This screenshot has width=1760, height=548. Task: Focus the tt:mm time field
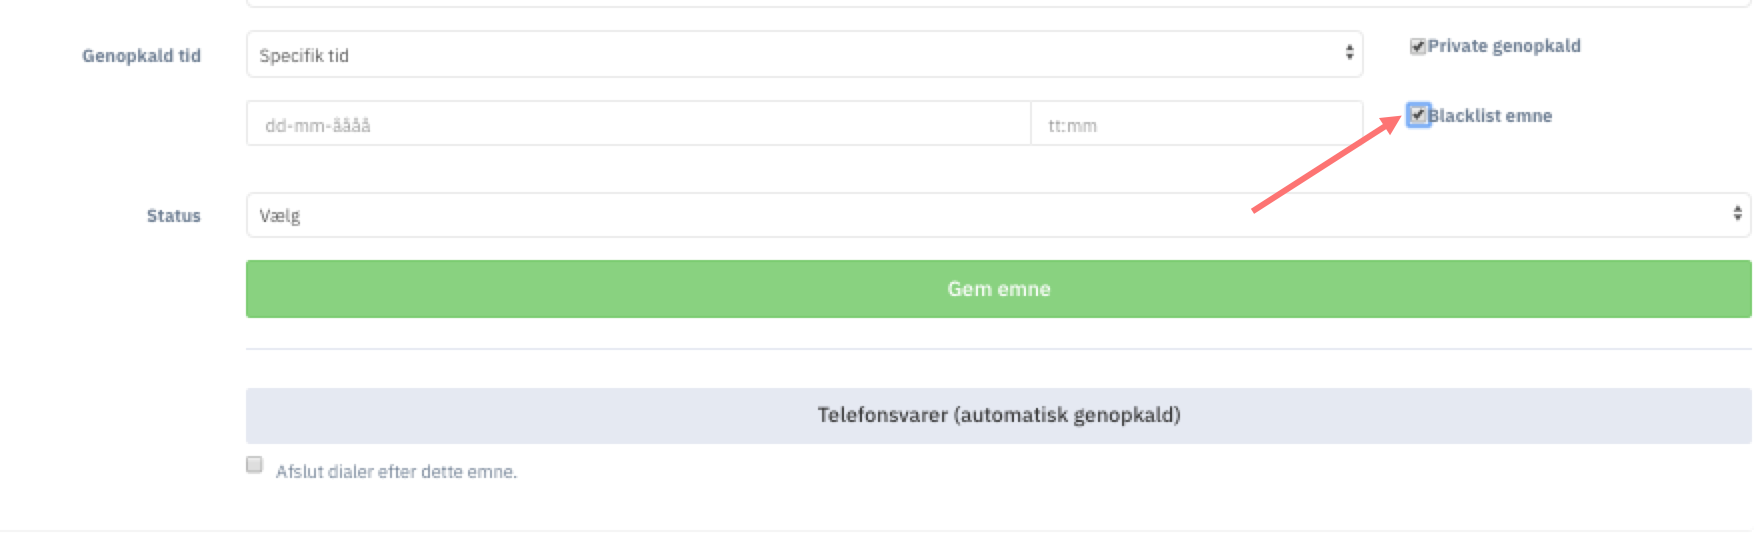1197,124
